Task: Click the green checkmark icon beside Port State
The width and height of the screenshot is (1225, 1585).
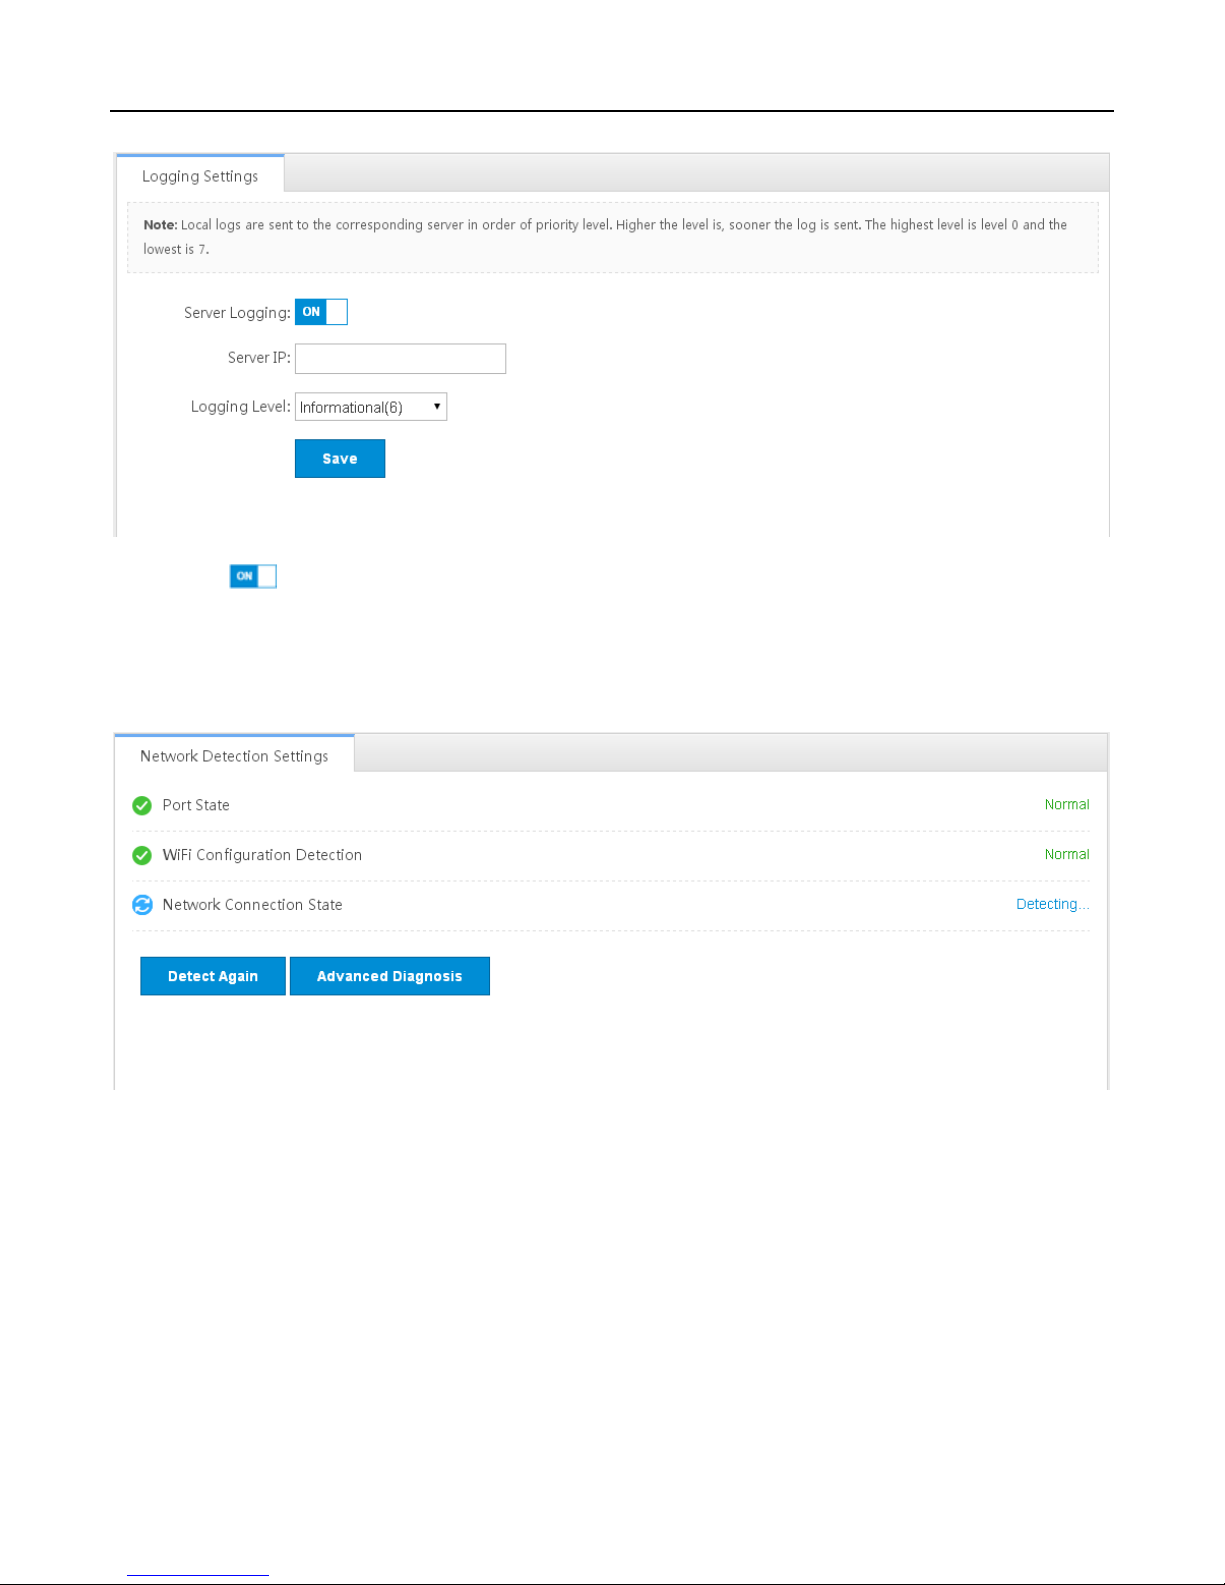Action: click(x=142, y=805)
